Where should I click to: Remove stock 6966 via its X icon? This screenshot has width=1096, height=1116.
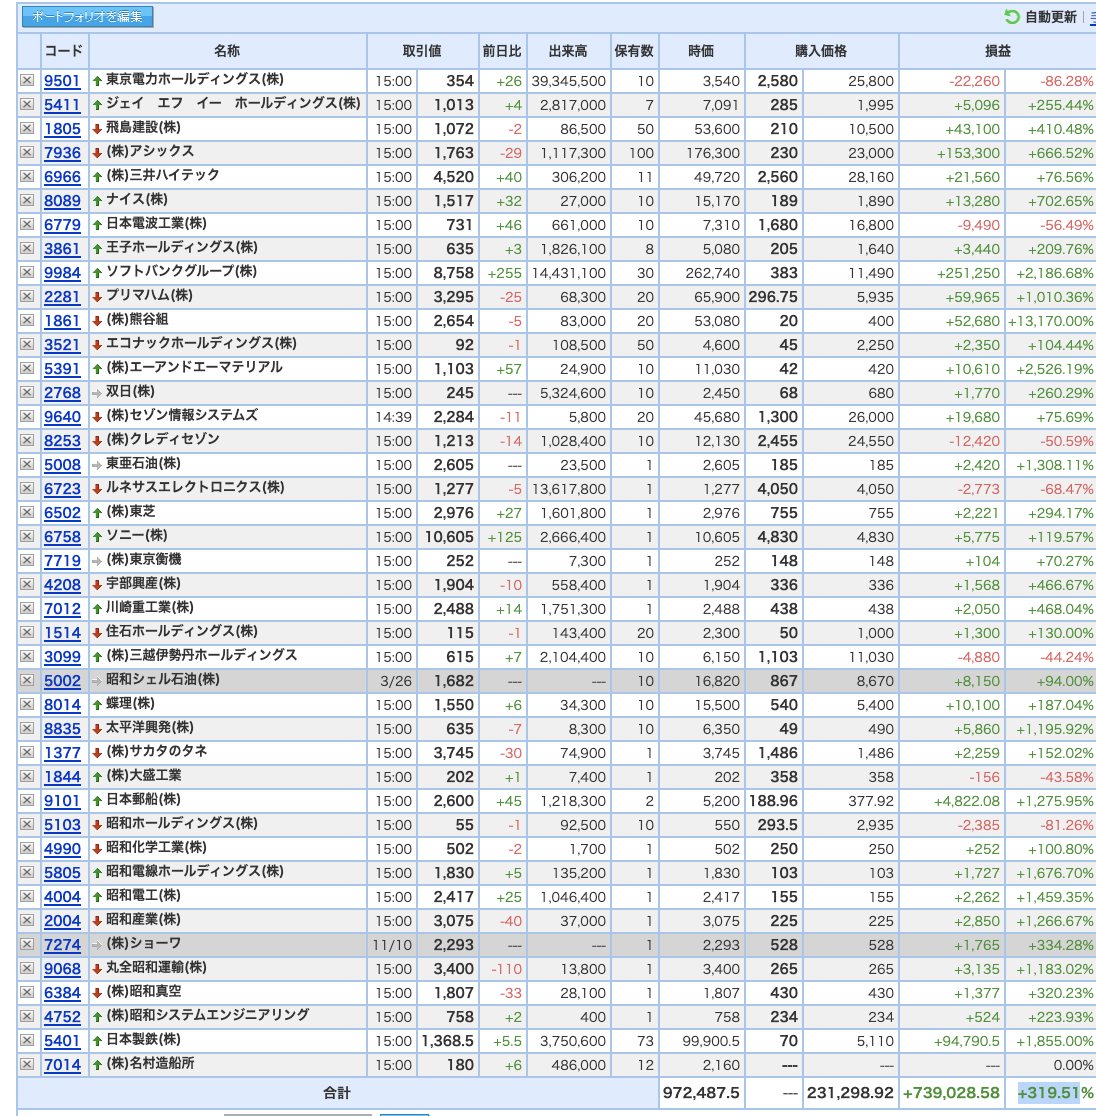point(27,177)
